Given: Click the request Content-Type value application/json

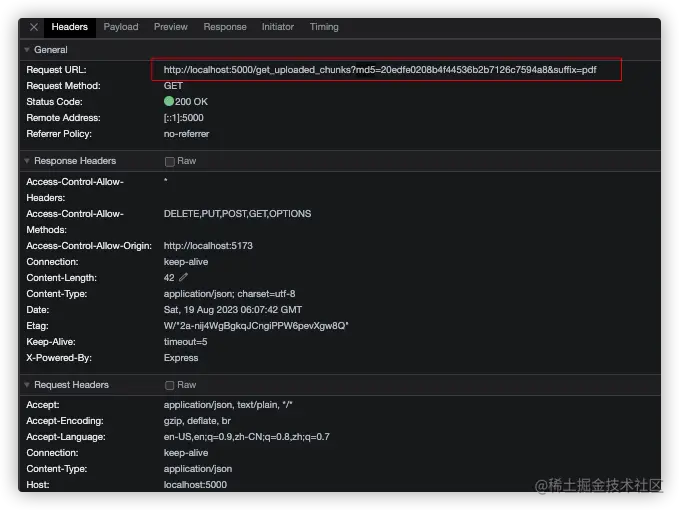Looking at the screenshot, I should coord(198,469).
